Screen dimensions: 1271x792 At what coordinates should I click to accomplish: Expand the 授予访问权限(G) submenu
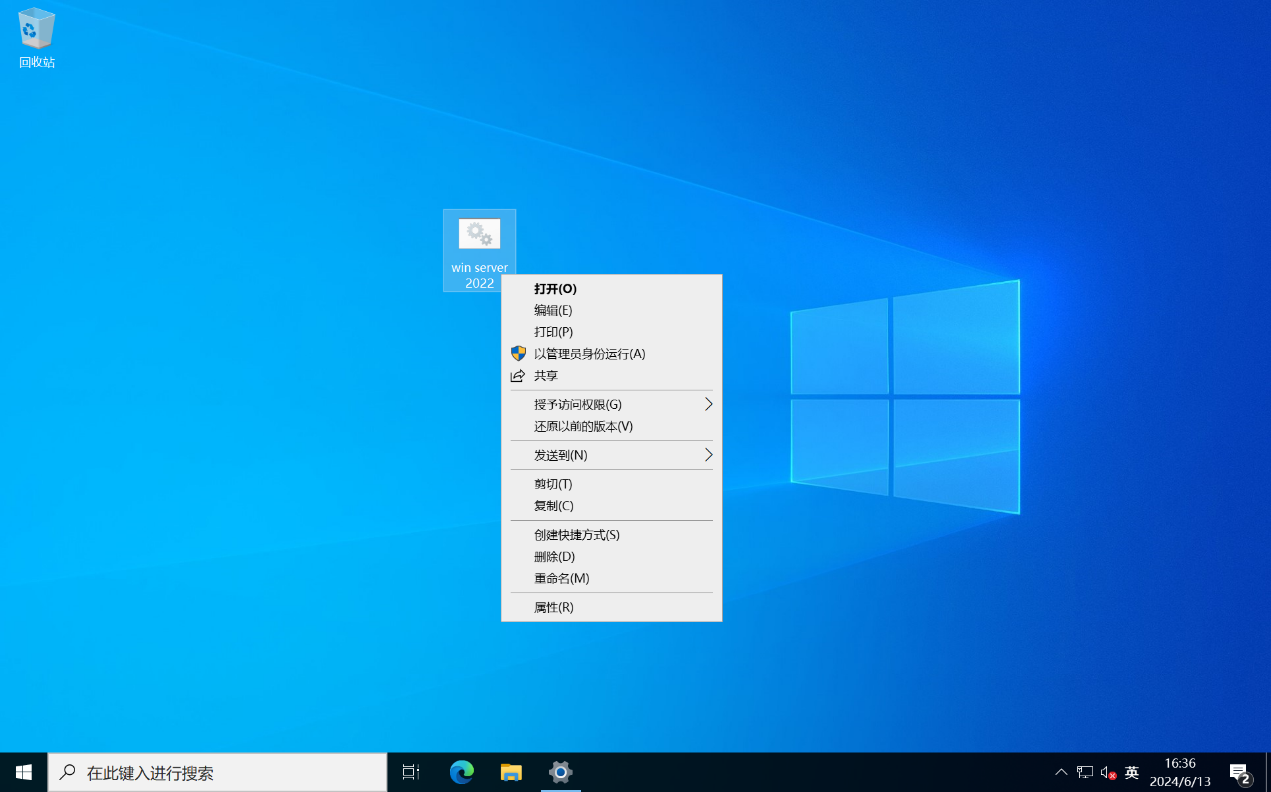click(611, 404)
